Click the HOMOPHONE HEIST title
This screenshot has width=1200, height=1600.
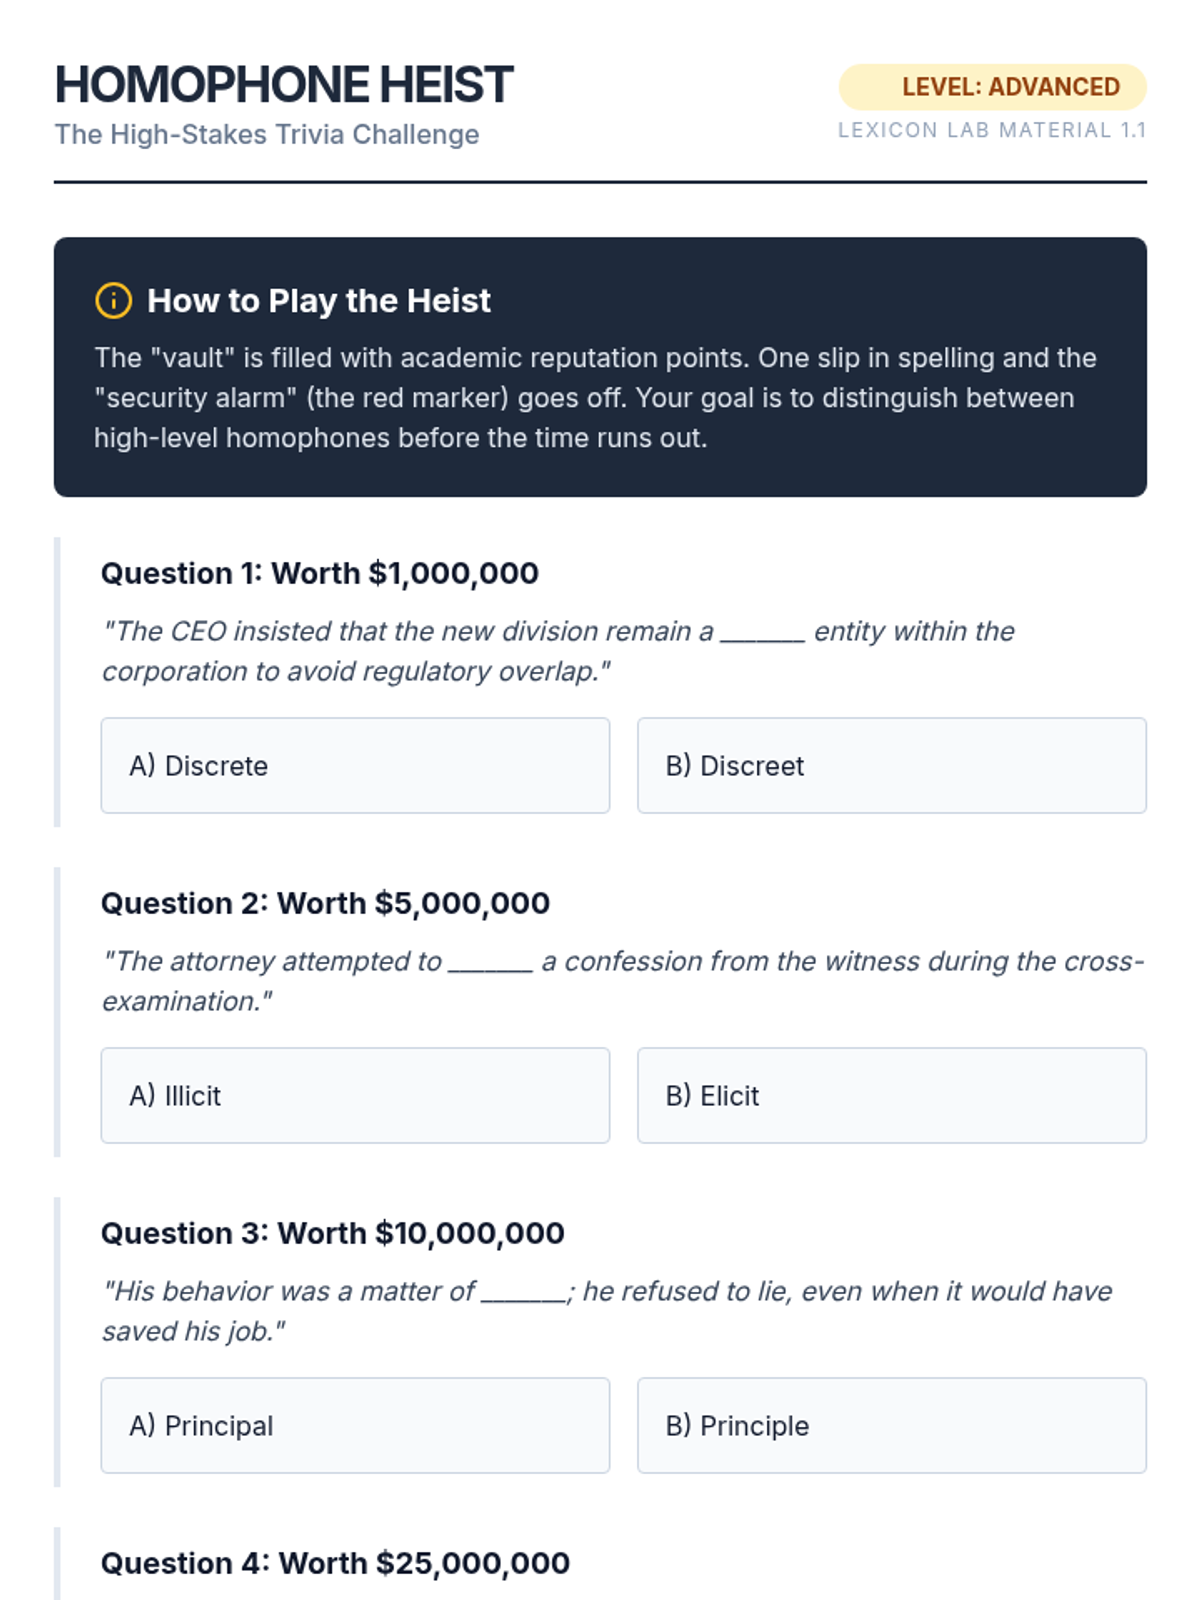click(284, 85)
